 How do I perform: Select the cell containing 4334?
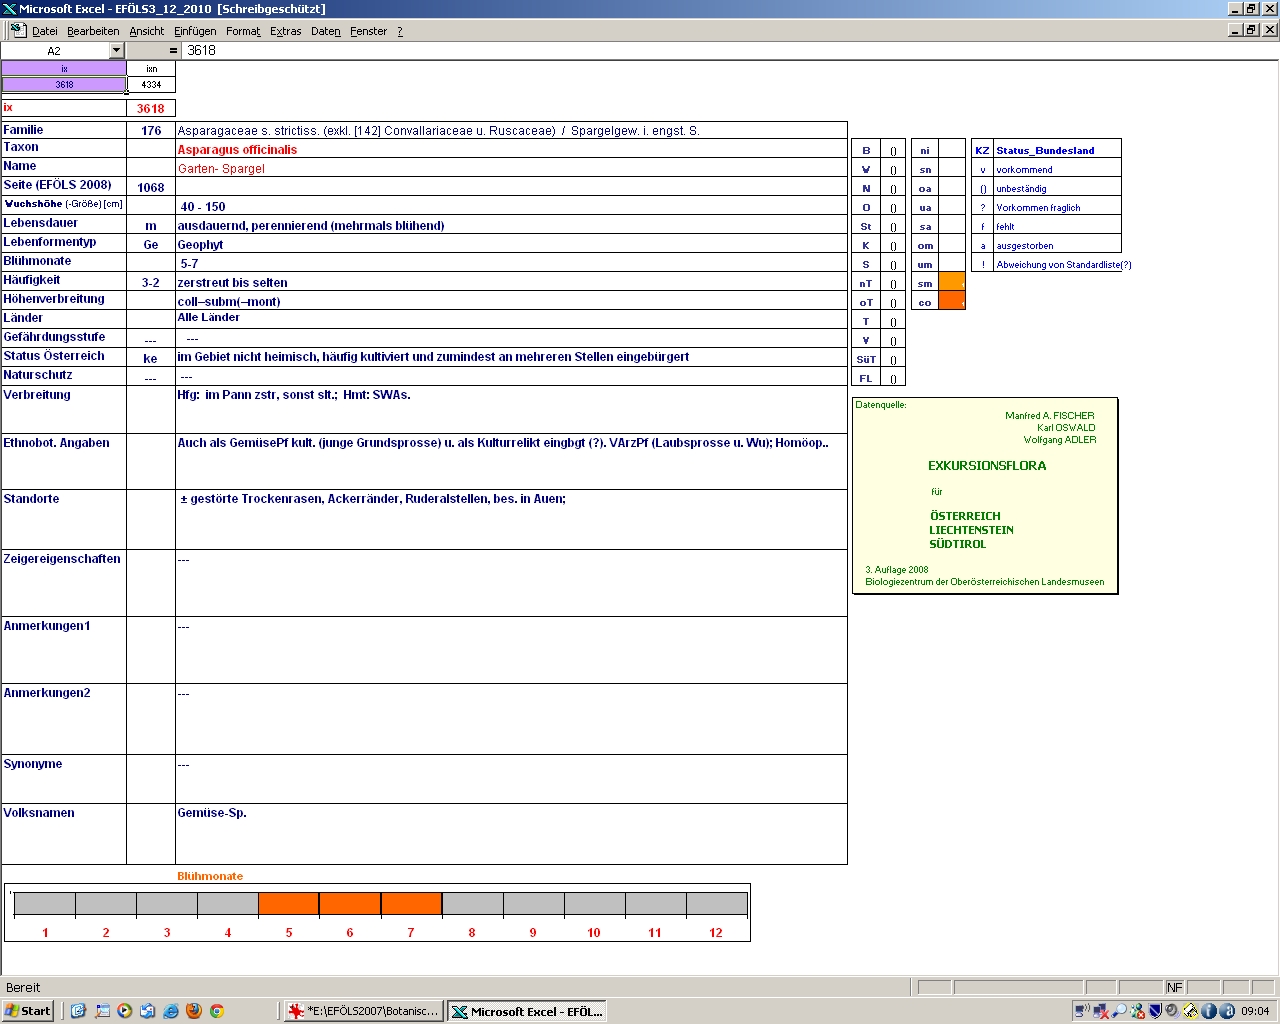pos(151,84)
